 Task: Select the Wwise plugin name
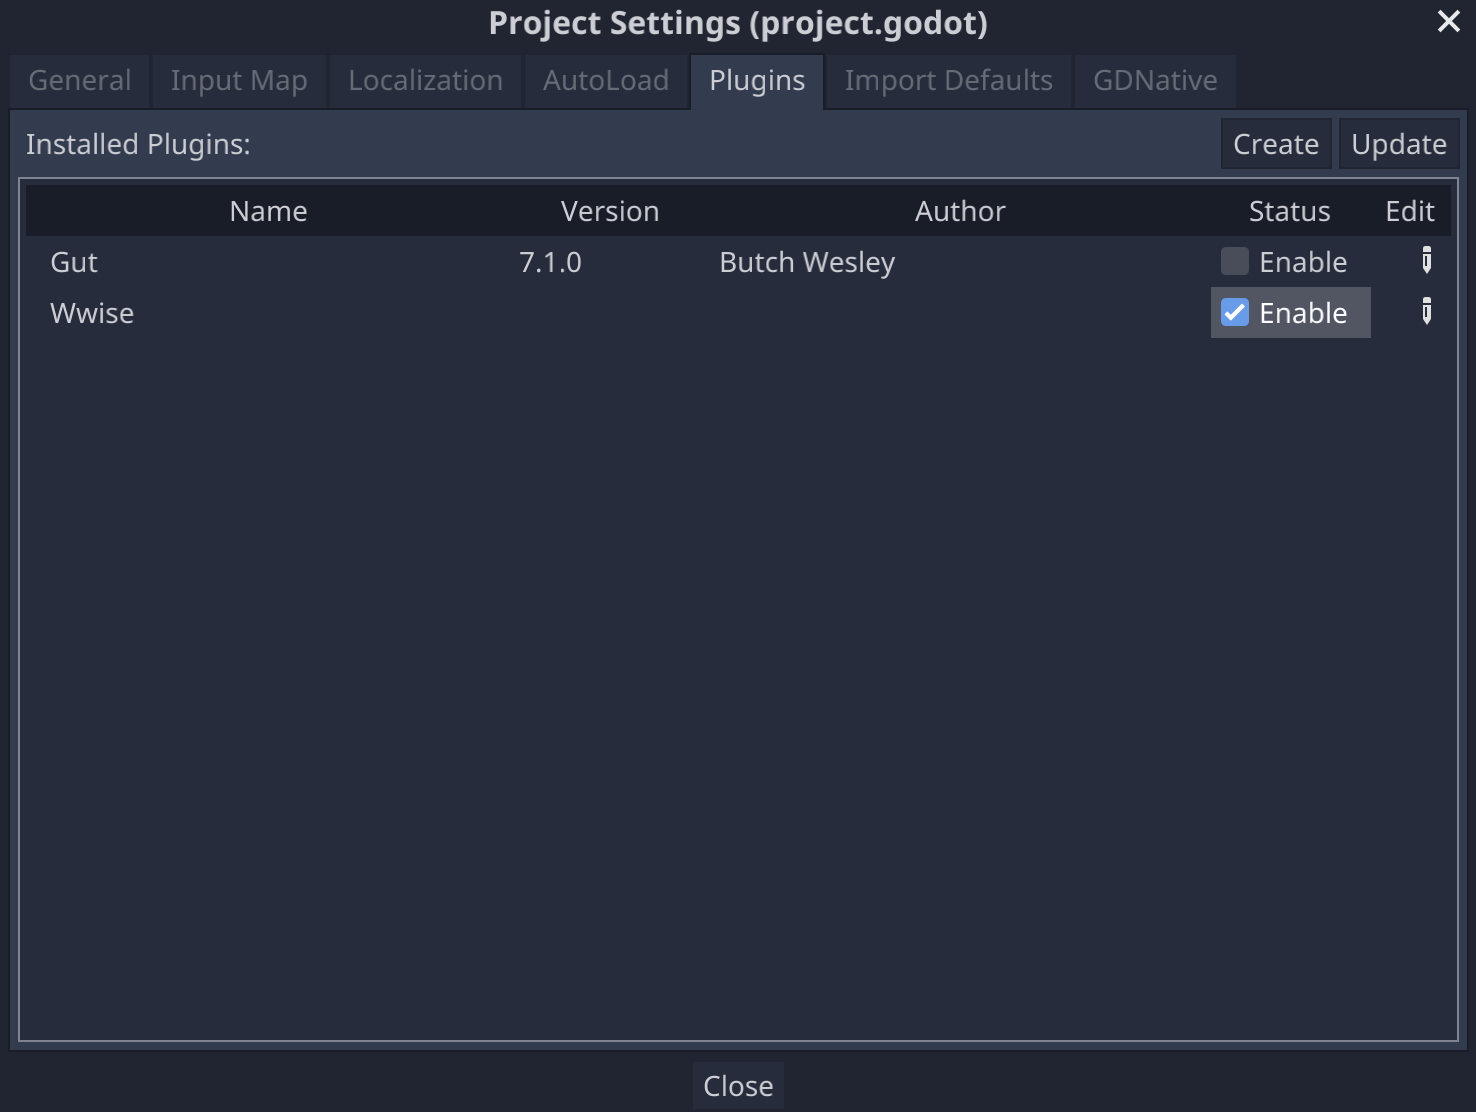coord(92,313)
